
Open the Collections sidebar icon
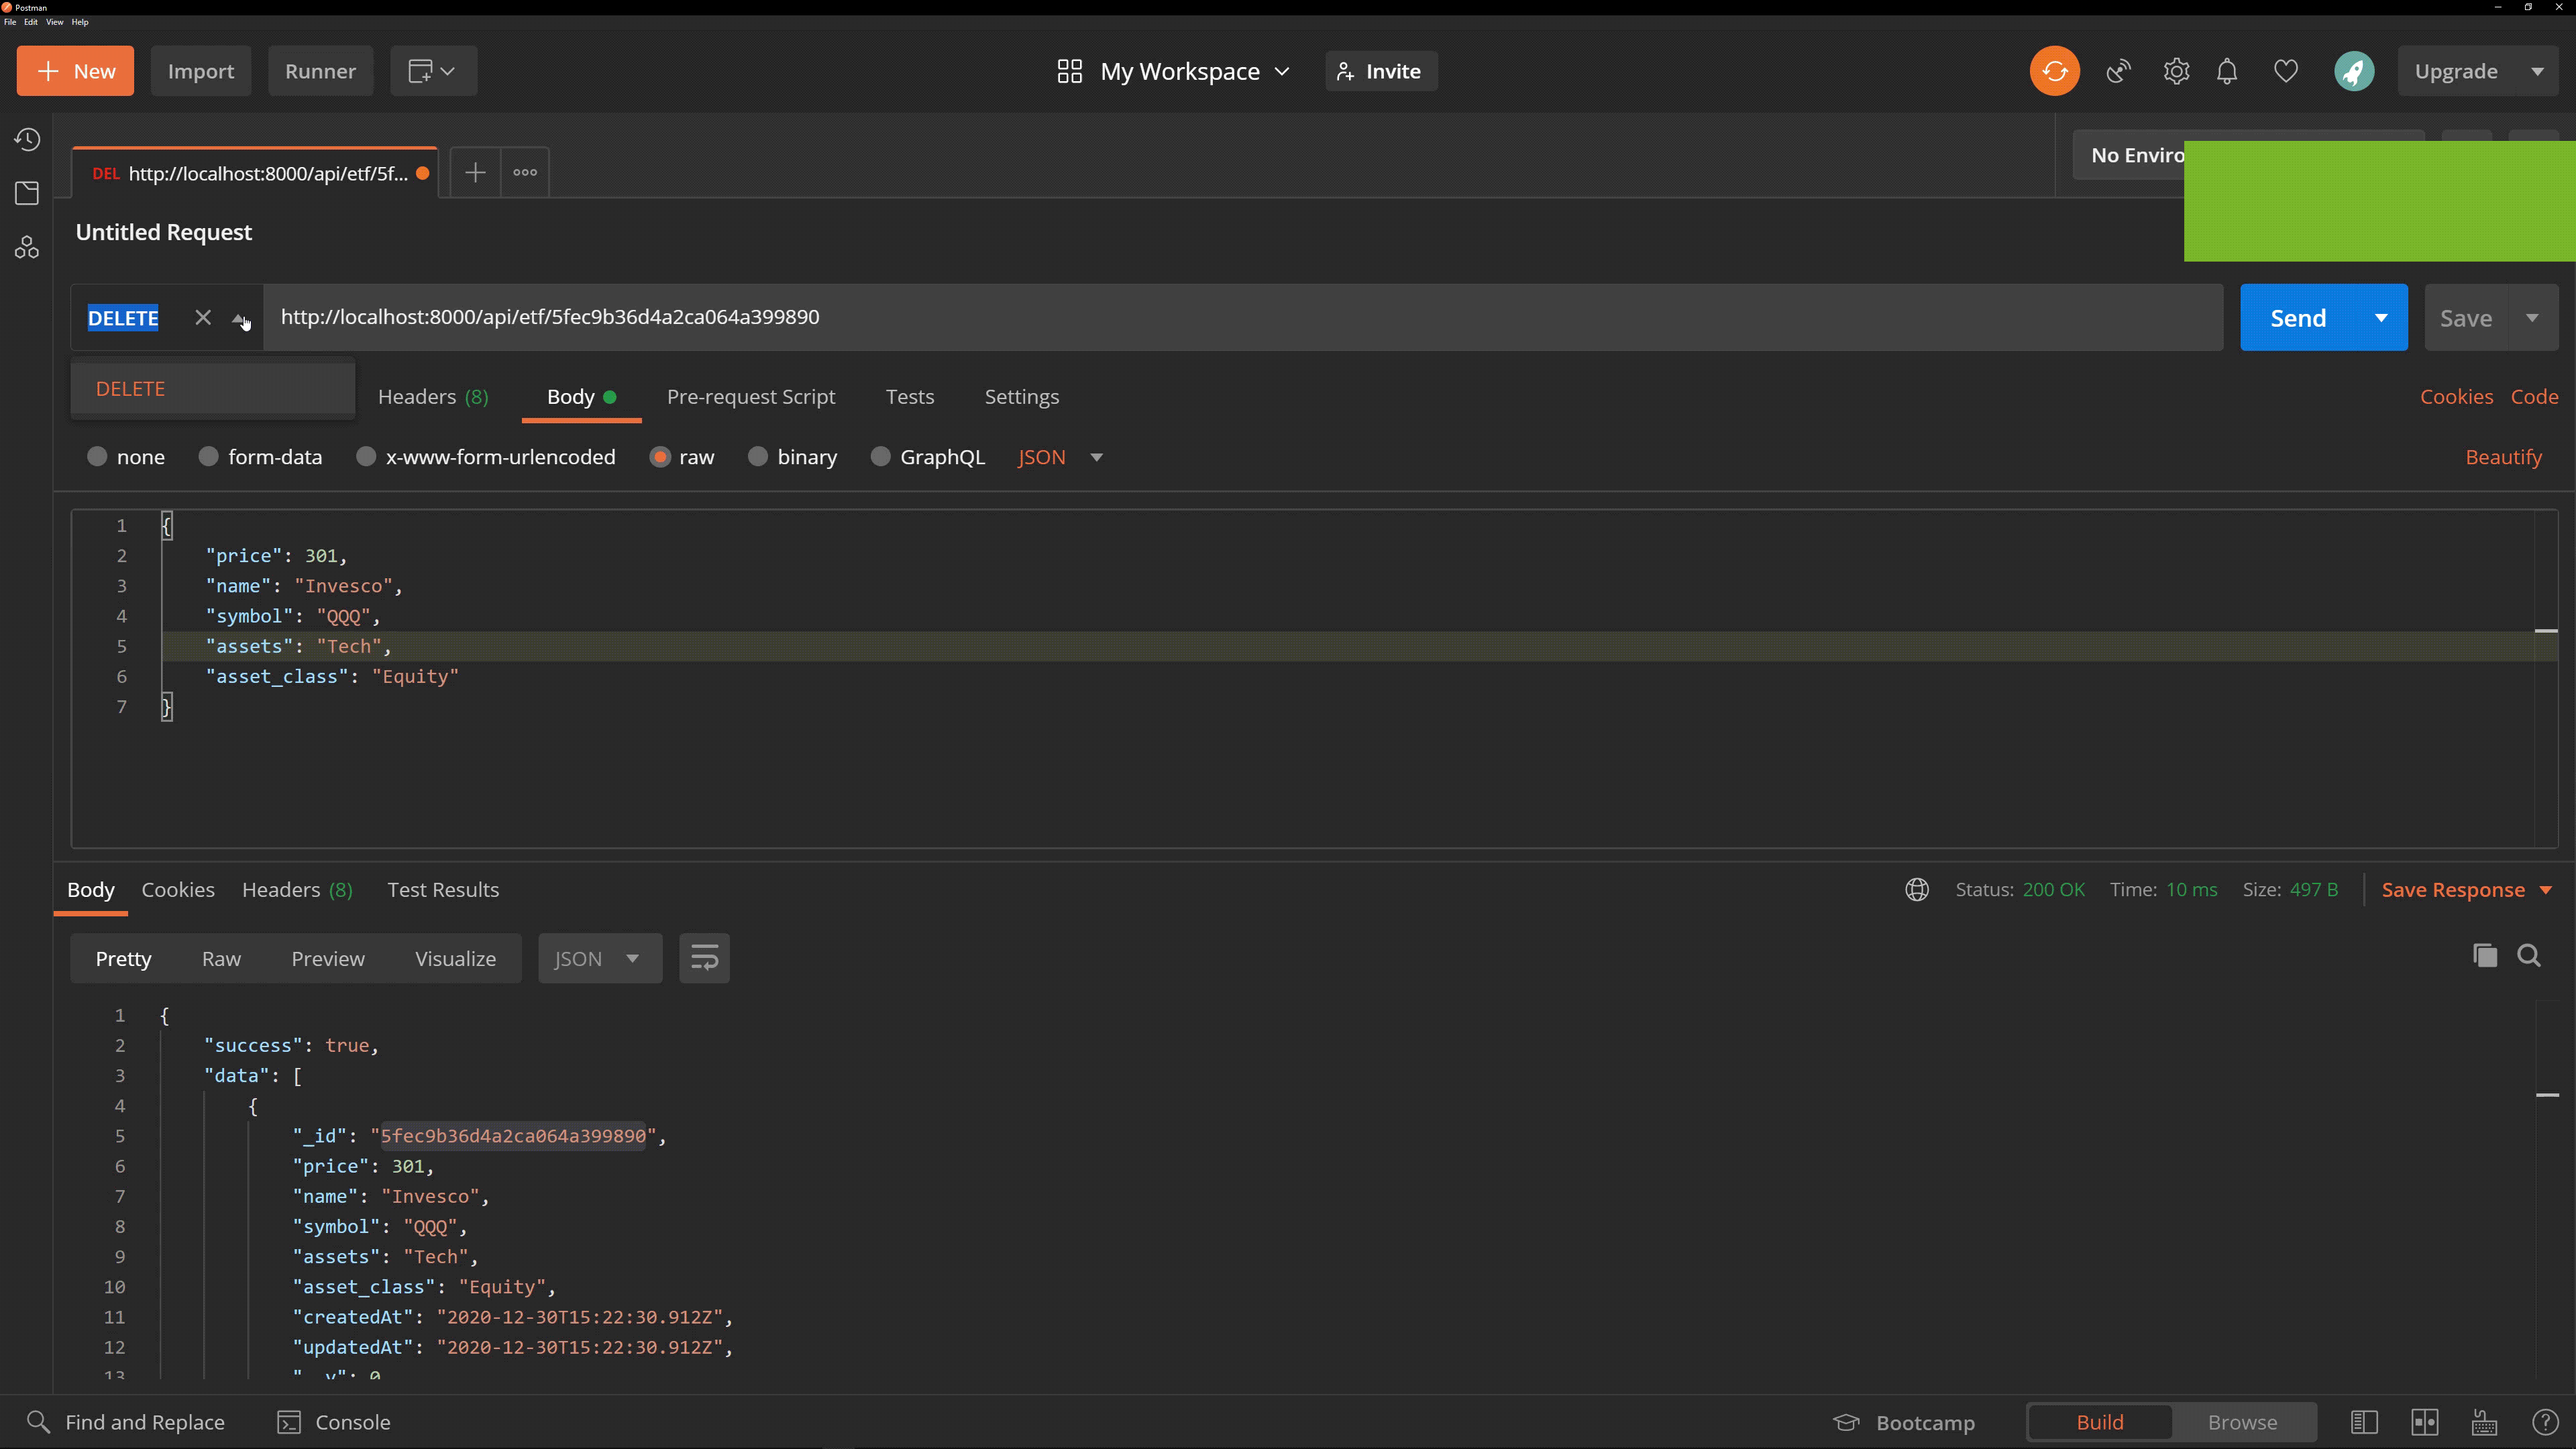(27, 193)
